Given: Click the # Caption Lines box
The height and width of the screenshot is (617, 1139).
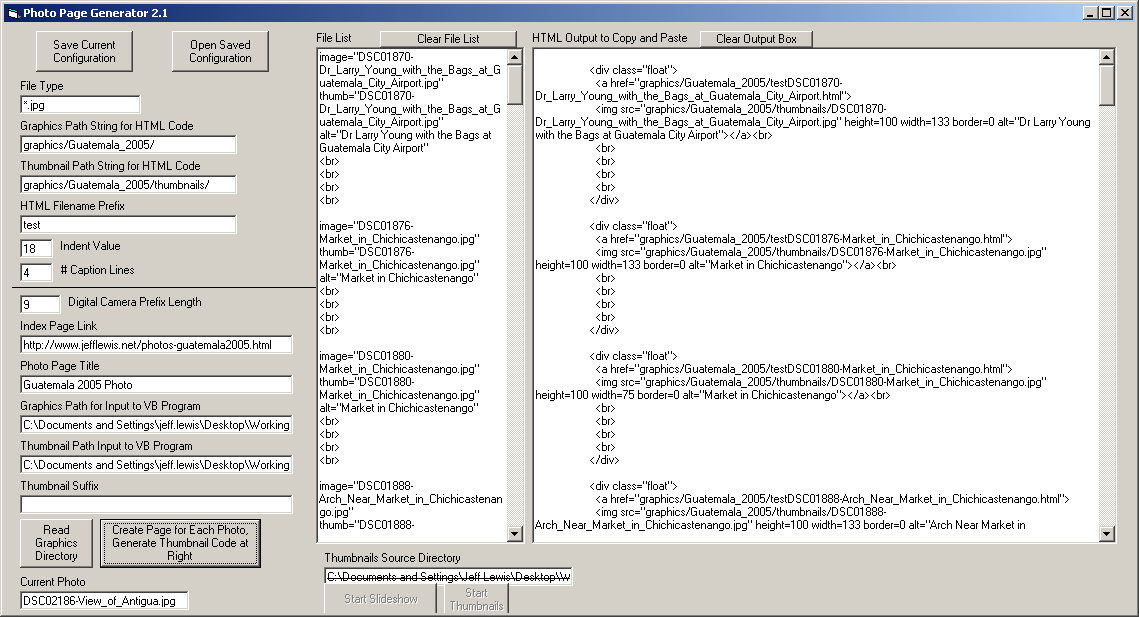Looking at the screenshot, I should (x=36, y=272).
